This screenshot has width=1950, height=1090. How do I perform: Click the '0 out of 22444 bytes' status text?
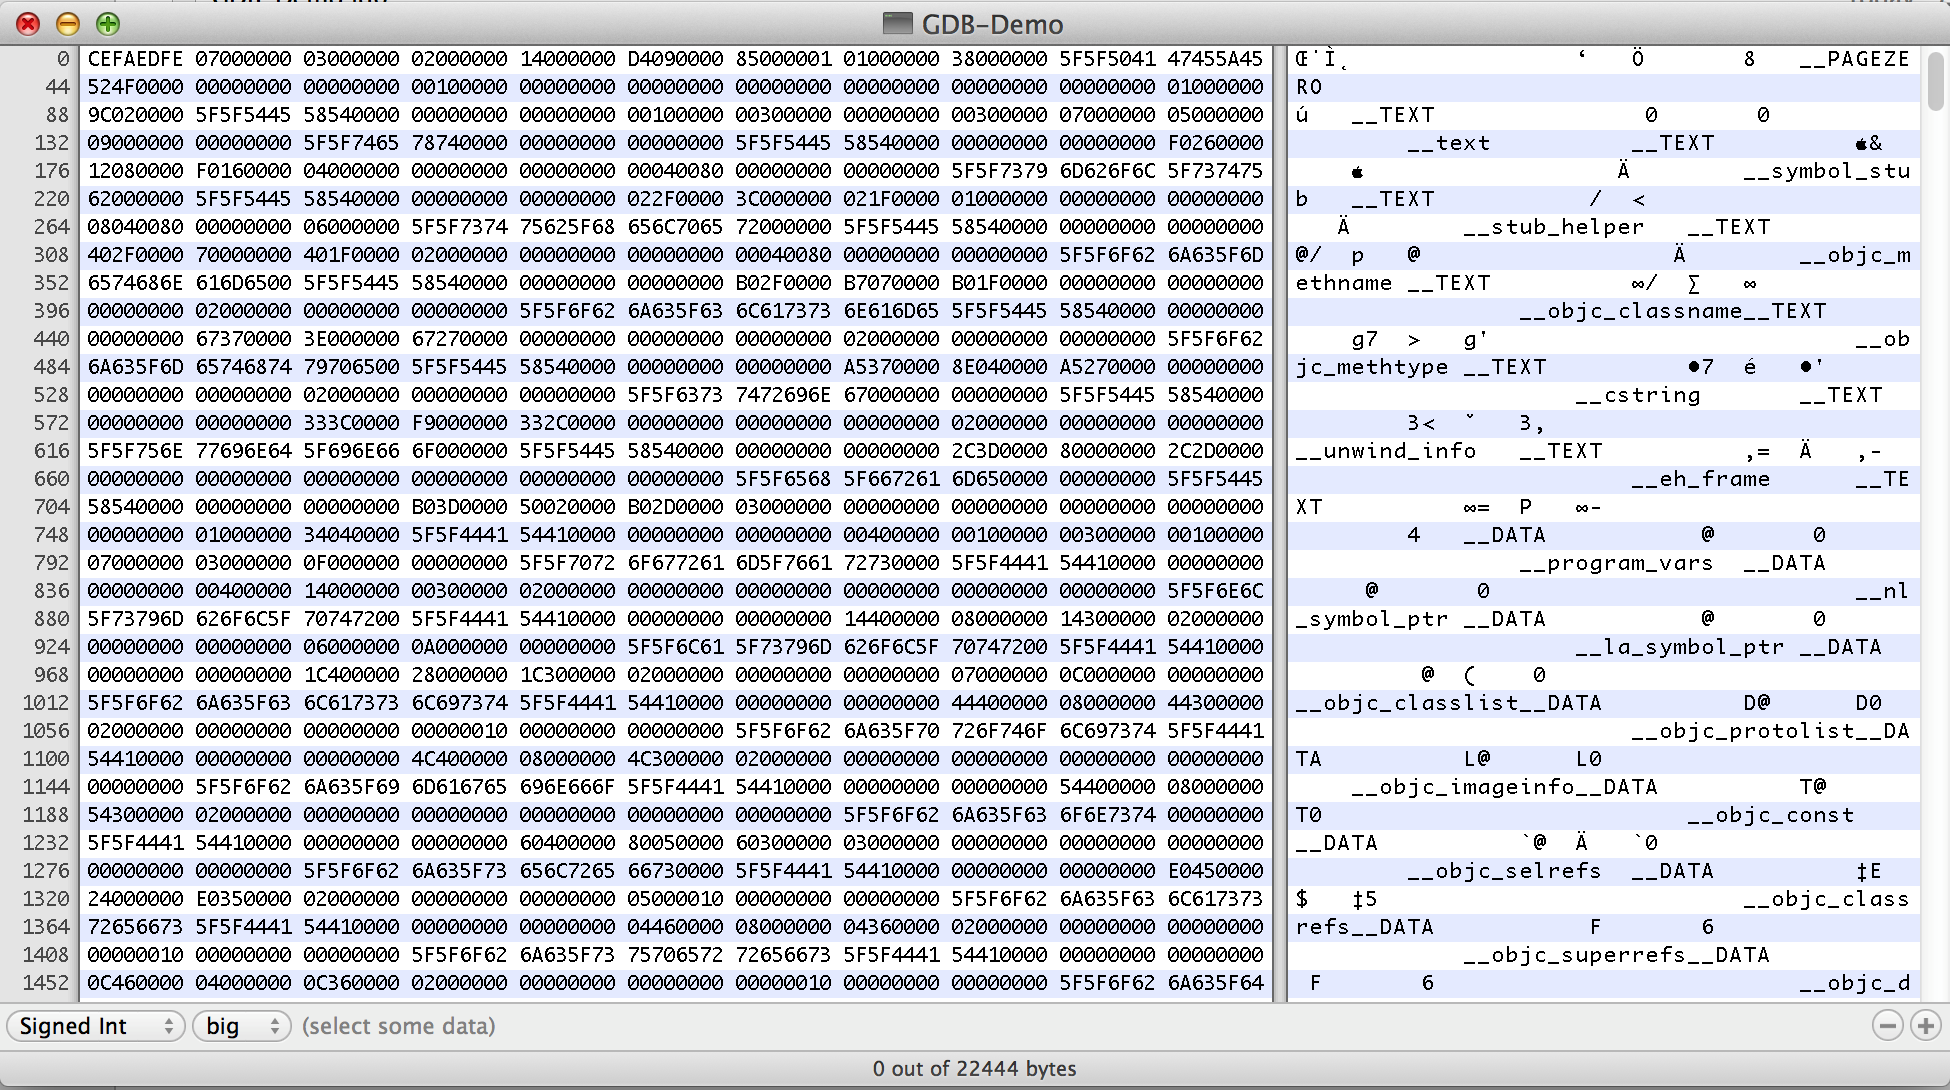click(x=974, y=1068)
